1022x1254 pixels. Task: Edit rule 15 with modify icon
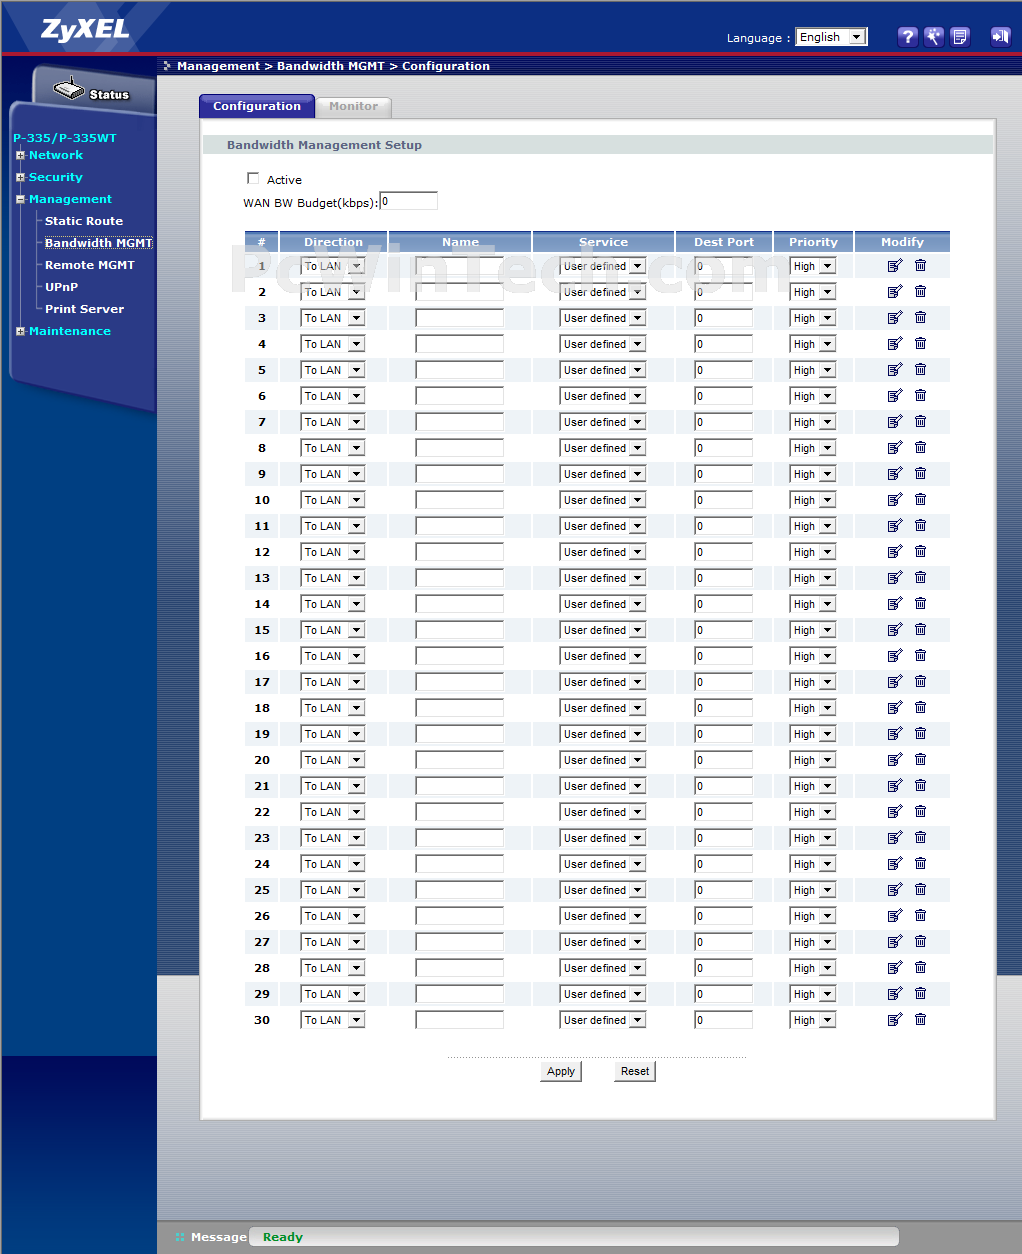tap(895, 630)
